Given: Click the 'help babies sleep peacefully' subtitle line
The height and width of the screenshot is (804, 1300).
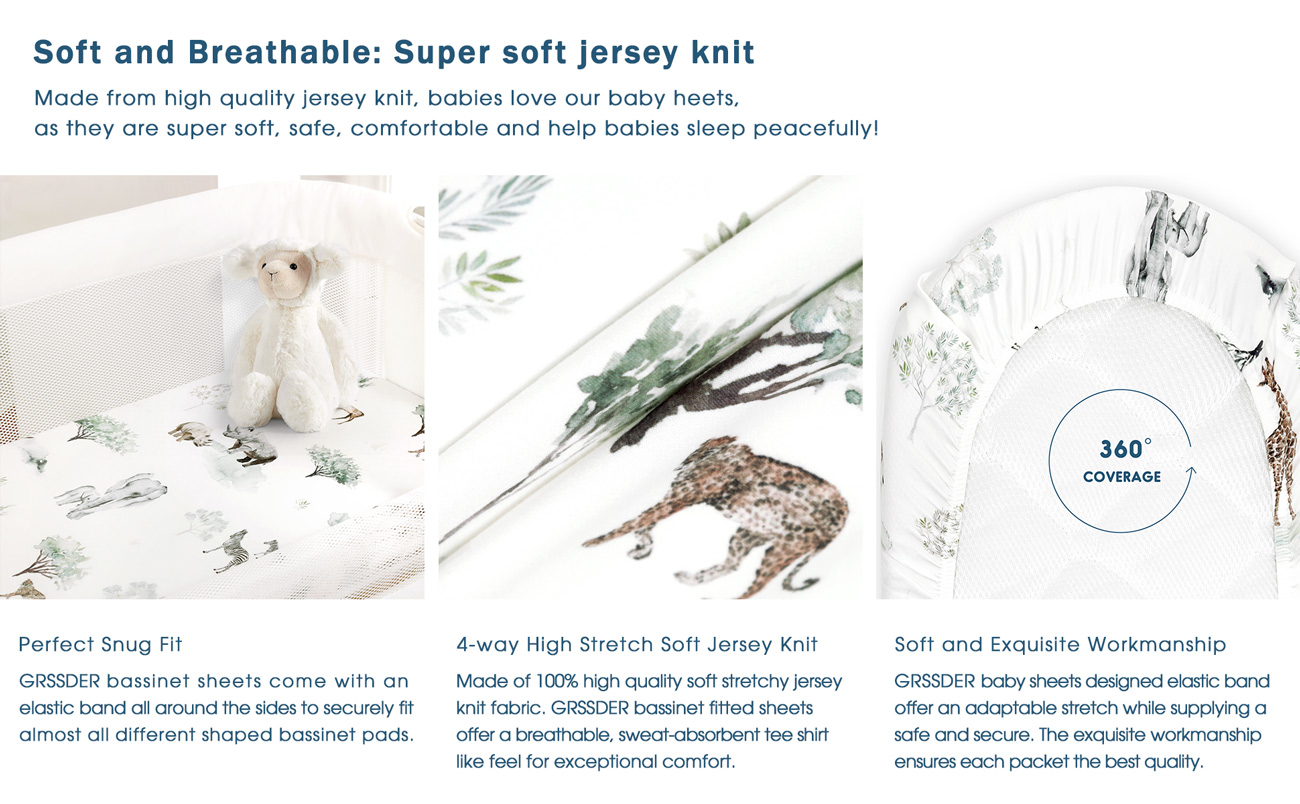Looking at the screenshot, I should pyautogui.click(x=456, y=129).
